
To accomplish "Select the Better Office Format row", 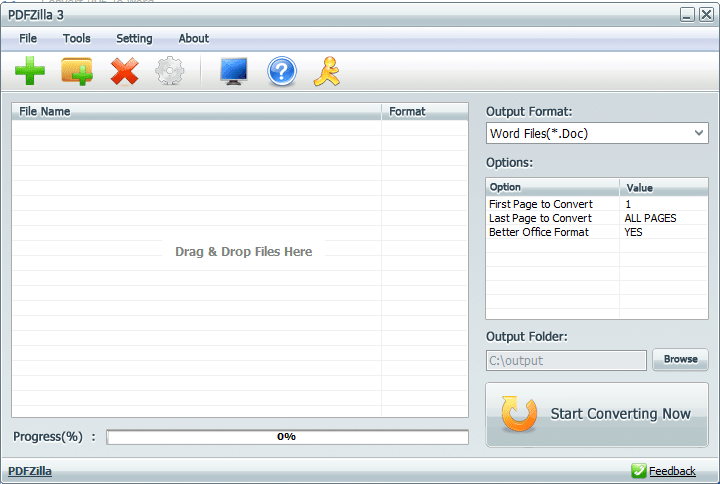I will [597, 232].
